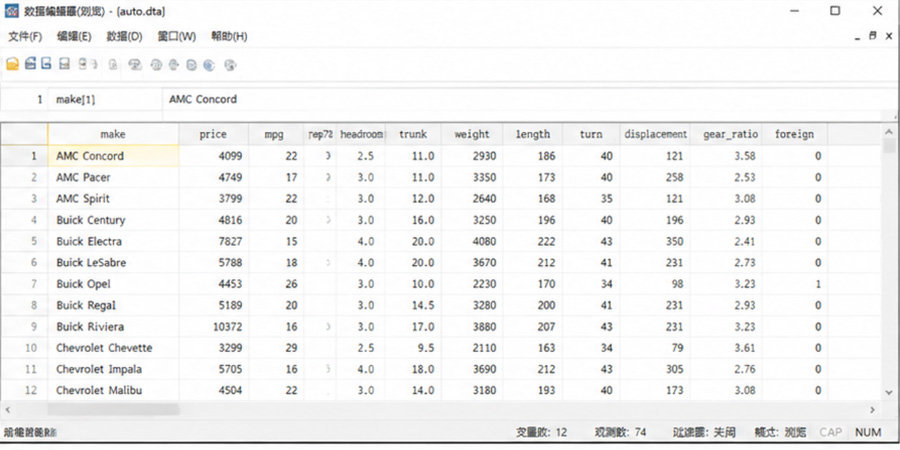Click the Buick Electra cell
Screen dimensions: 900x450
pyautogui.click(x=113, y=241)
